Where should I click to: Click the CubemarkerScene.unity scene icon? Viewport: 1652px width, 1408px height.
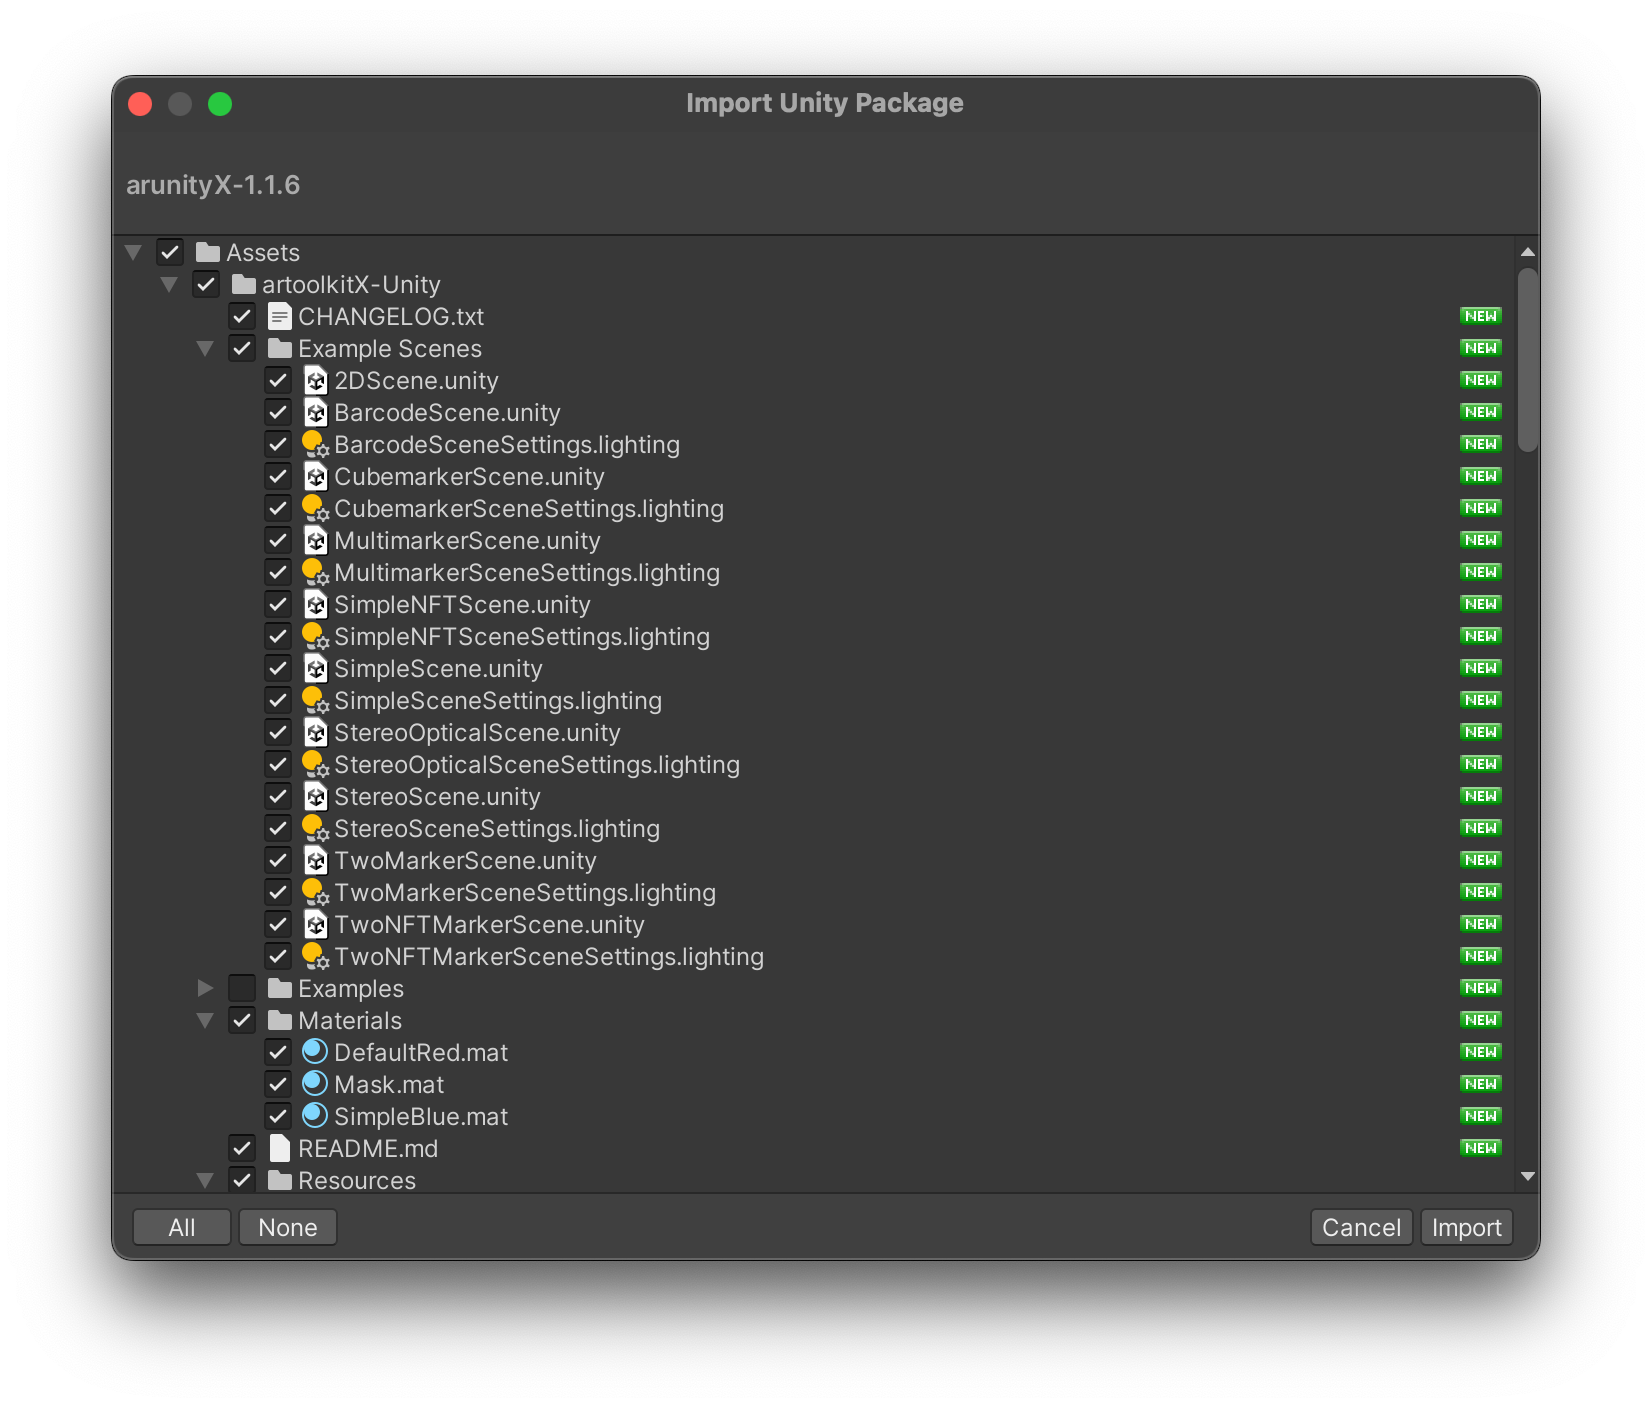[x=316, y=476]
